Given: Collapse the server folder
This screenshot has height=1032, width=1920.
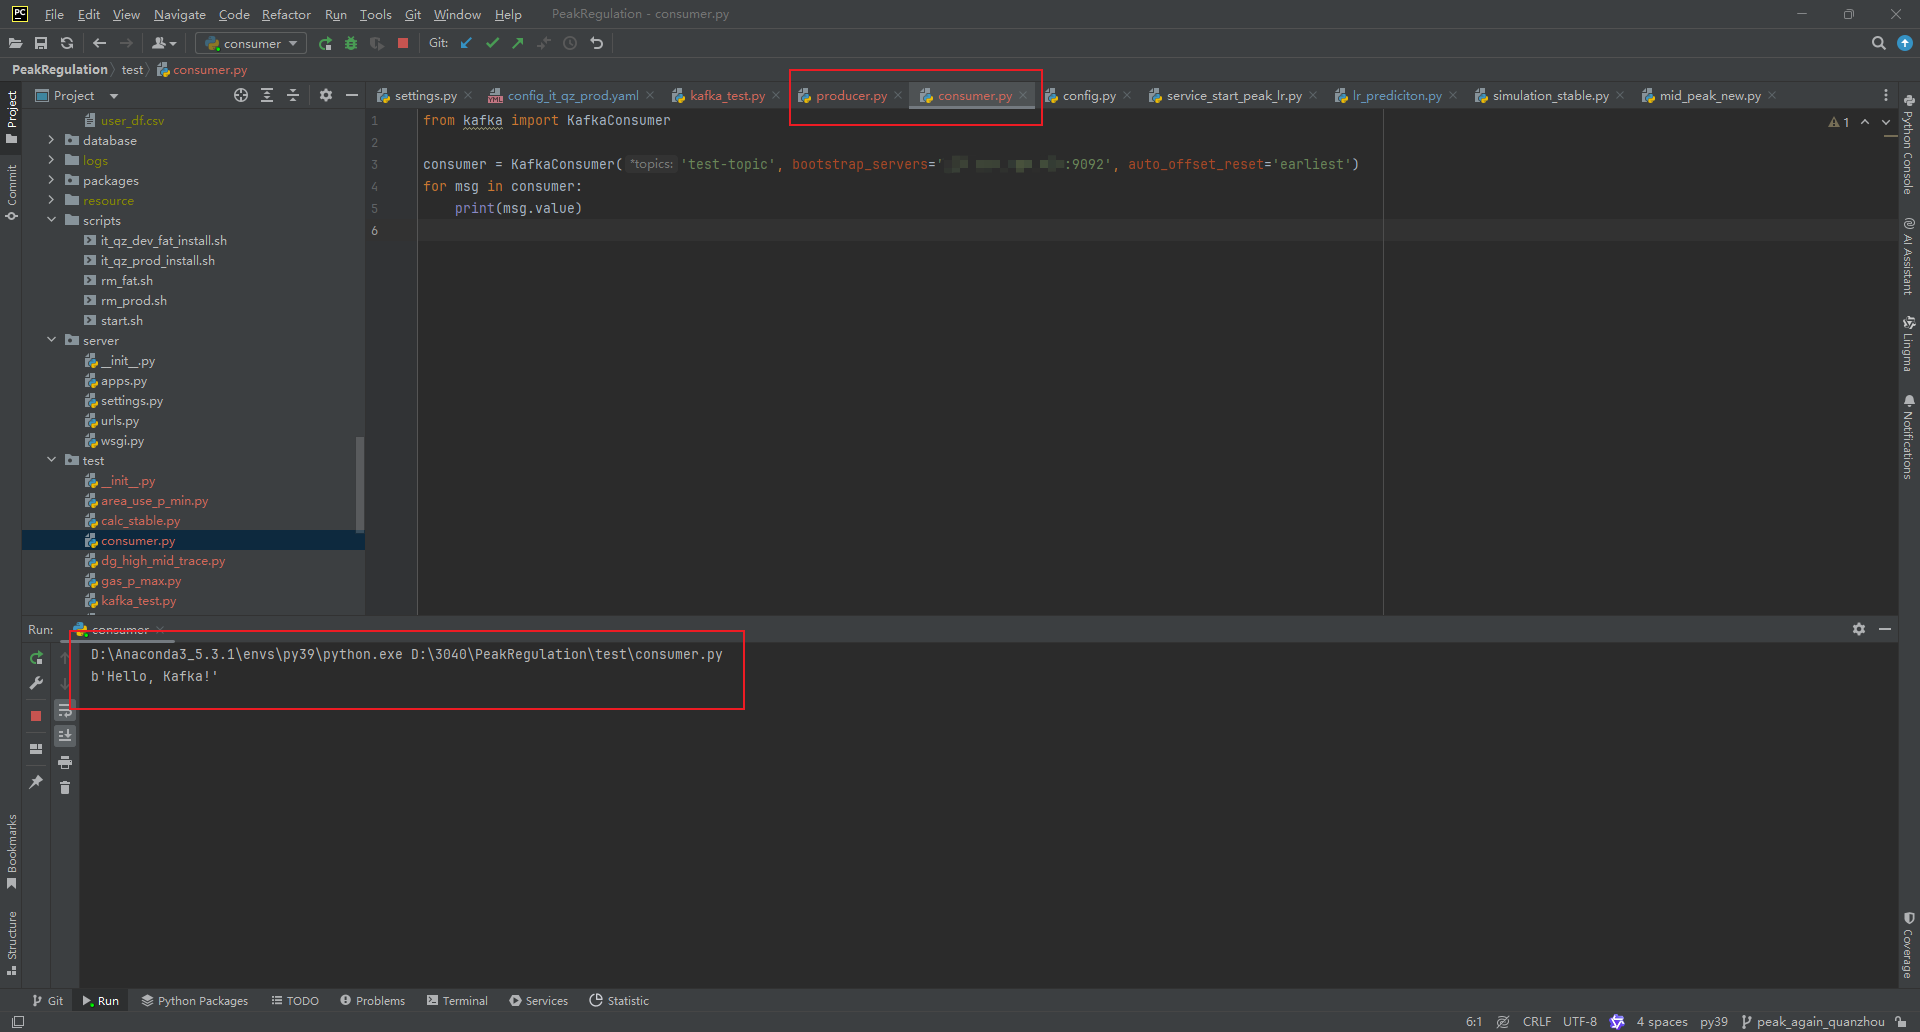Looking at the screenshot, I should 51,340.
